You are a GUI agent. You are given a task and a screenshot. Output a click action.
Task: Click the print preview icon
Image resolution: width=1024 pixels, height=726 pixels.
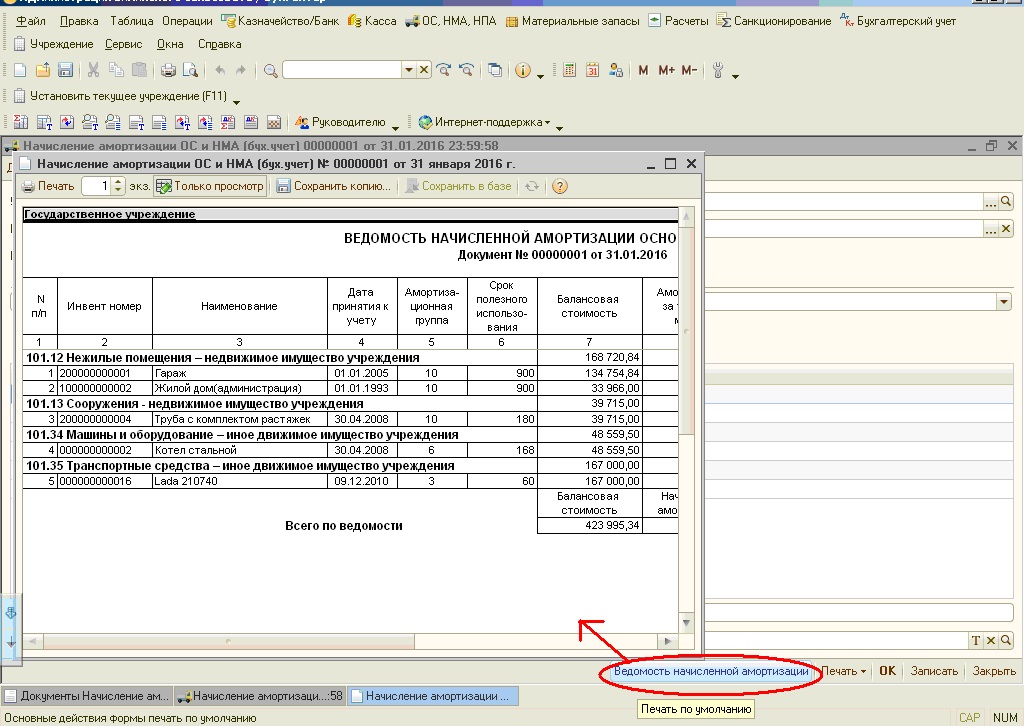tap(190, 70)
